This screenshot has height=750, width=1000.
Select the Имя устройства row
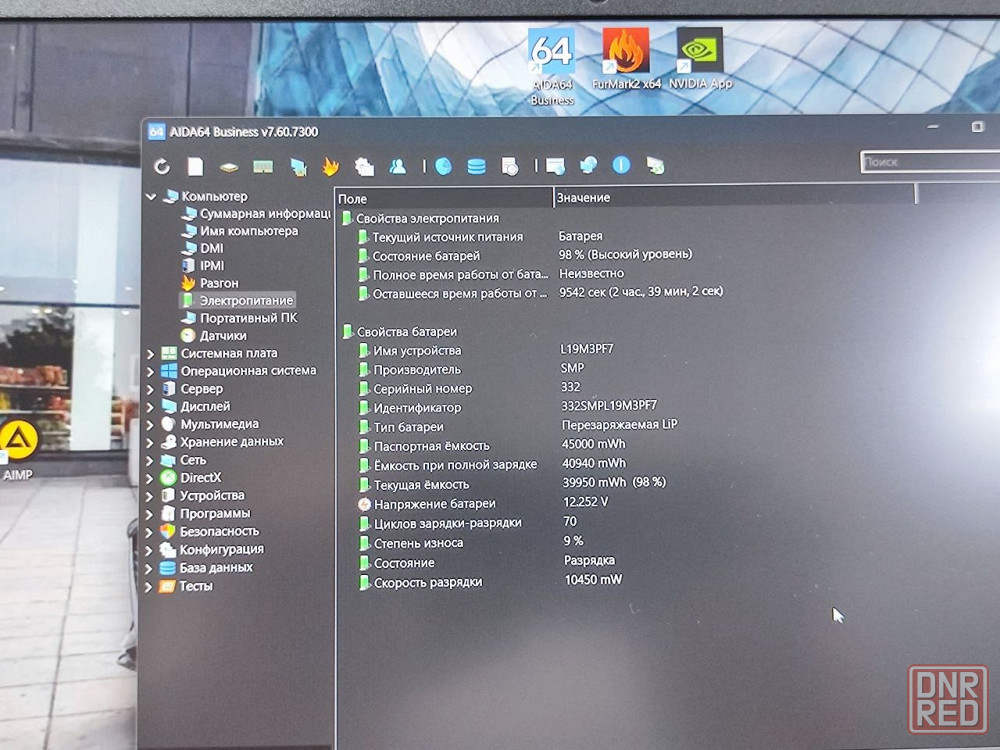coord(486,350)
